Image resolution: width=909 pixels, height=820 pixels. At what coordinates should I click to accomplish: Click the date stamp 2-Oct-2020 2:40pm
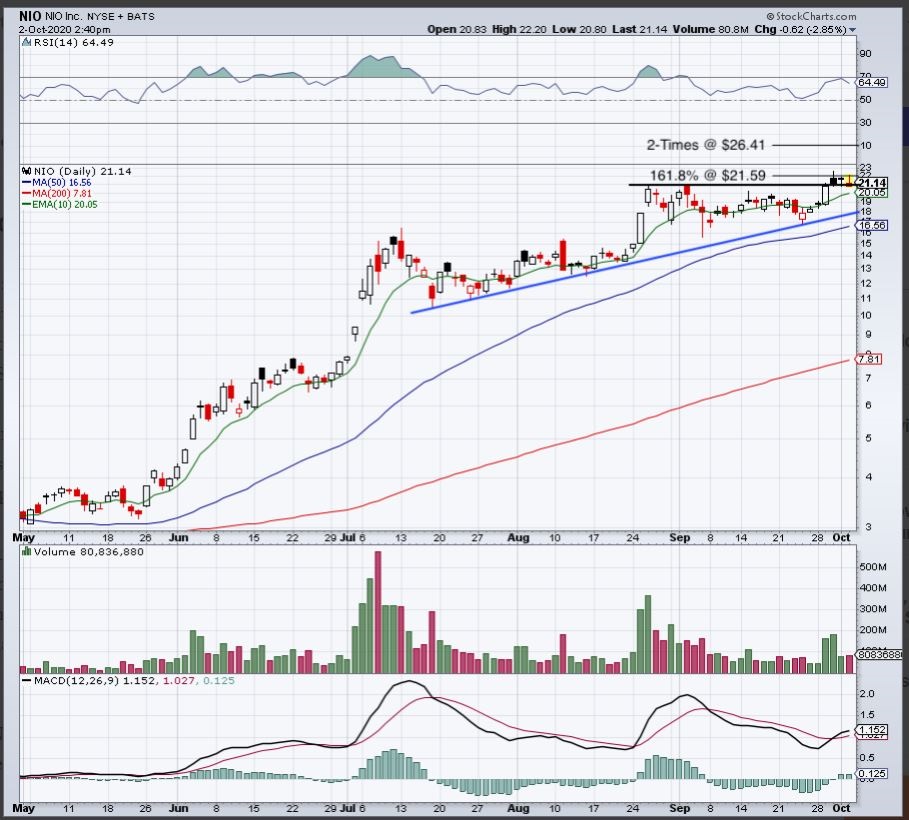coord(64,30)
